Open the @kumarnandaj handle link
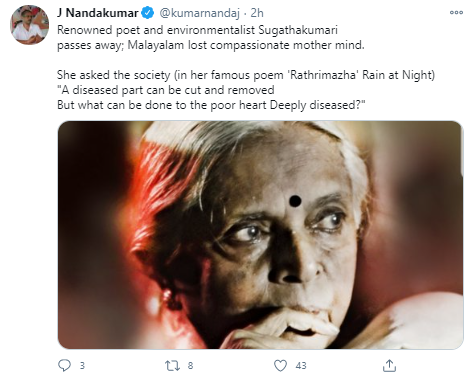476x379 pixels. click(x=199, y=13)
